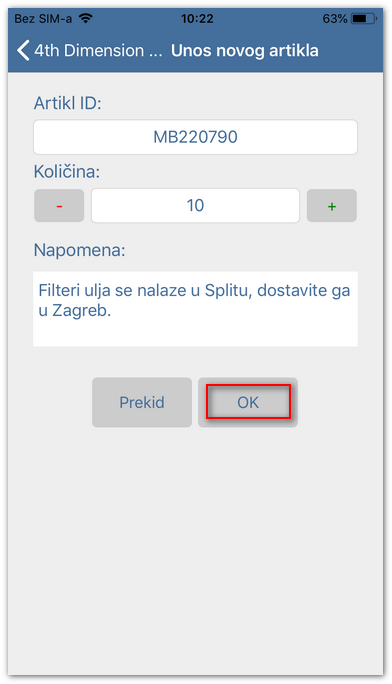Screen dimensions: 392x684
Task: Confirm the entry with OK button
Action: [248, 402]
